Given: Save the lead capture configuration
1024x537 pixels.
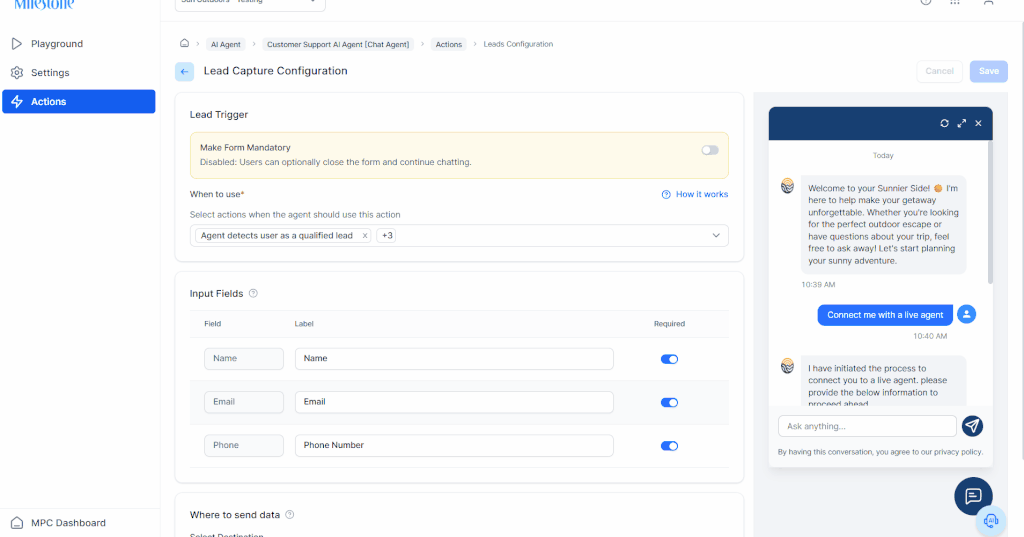Looking at the screenshot, I should [988, 71].
